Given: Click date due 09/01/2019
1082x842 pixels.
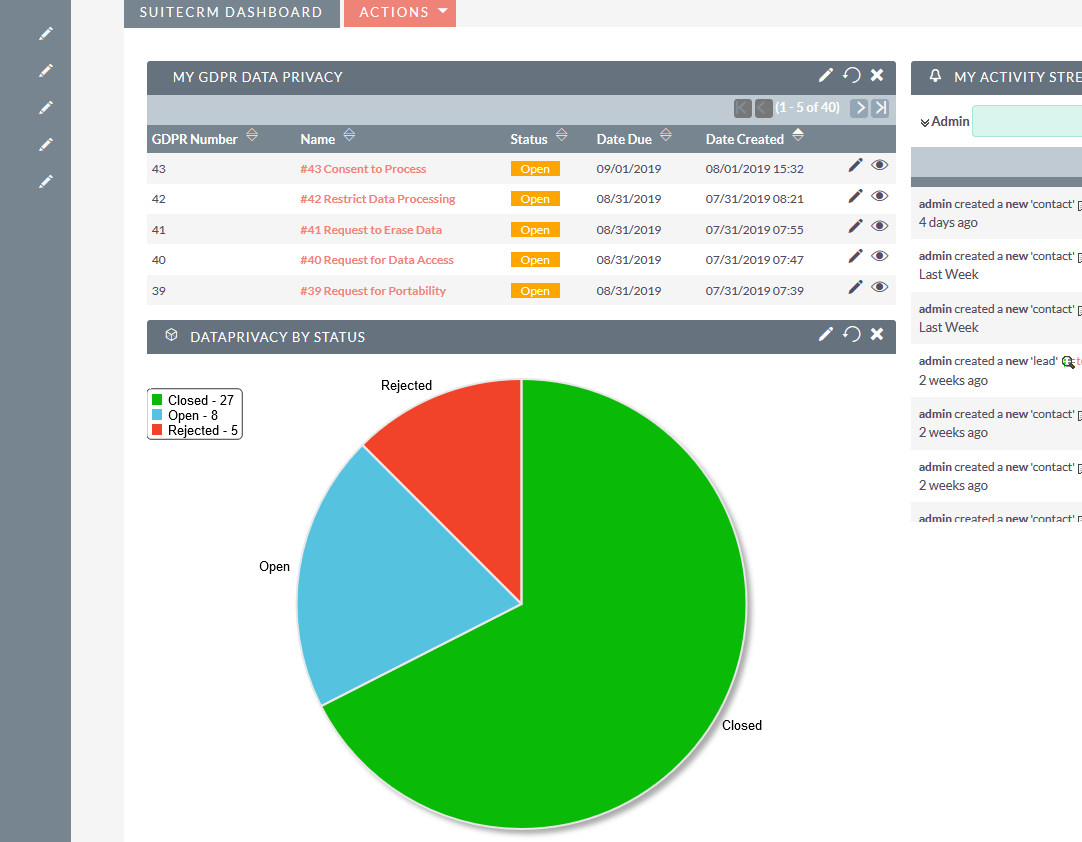Looking at the screenshot, I should [629, 169].
